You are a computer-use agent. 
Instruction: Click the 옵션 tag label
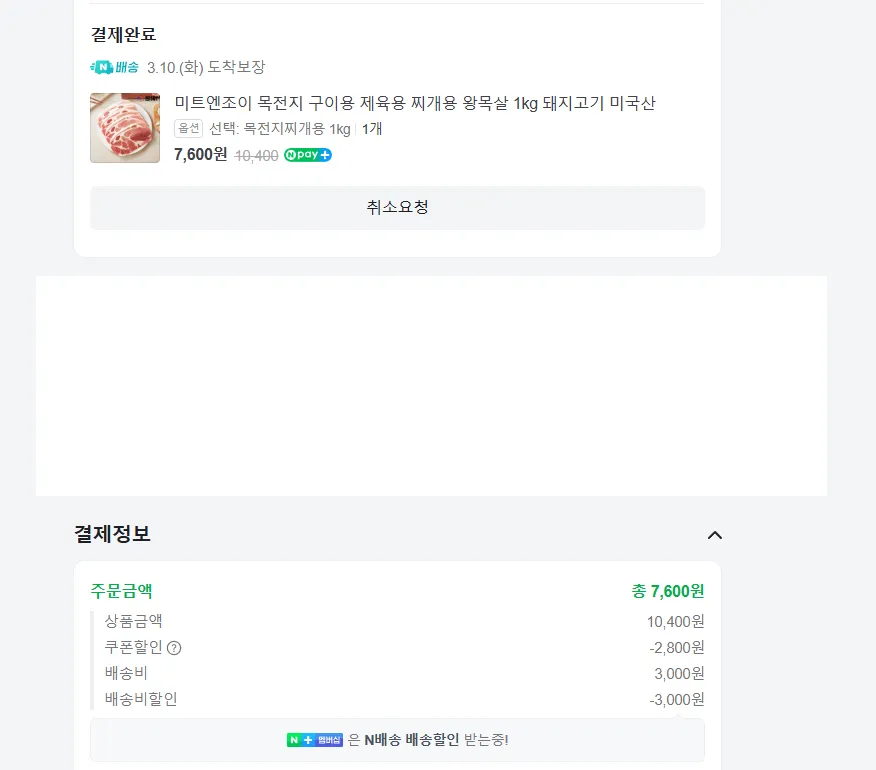188,129
